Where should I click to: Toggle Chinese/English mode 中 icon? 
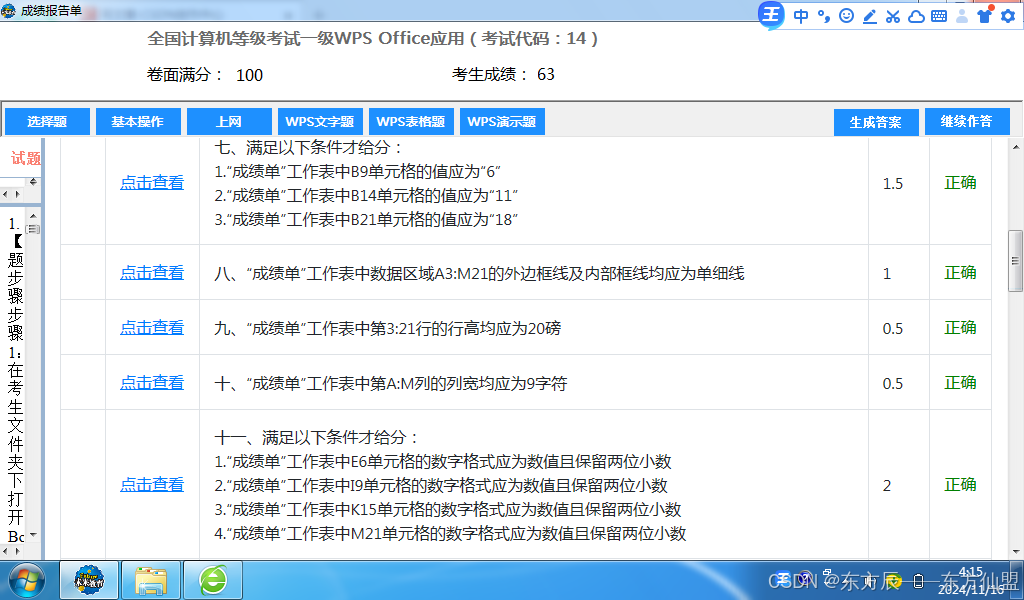(801, 16)
